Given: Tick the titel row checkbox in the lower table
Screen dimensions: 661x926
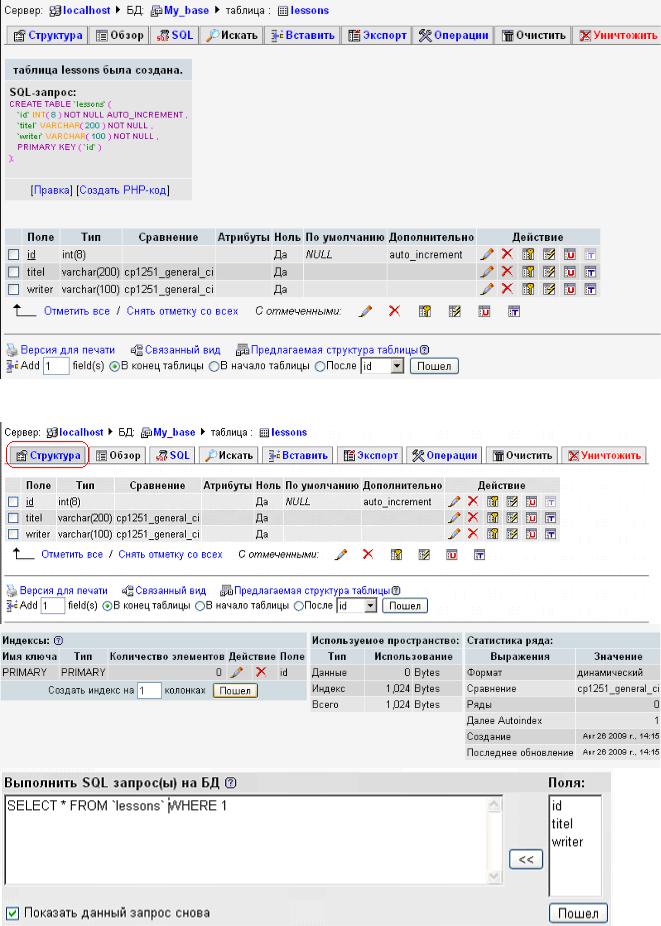Looking at the screenshot, I should [x=14, y=518].
